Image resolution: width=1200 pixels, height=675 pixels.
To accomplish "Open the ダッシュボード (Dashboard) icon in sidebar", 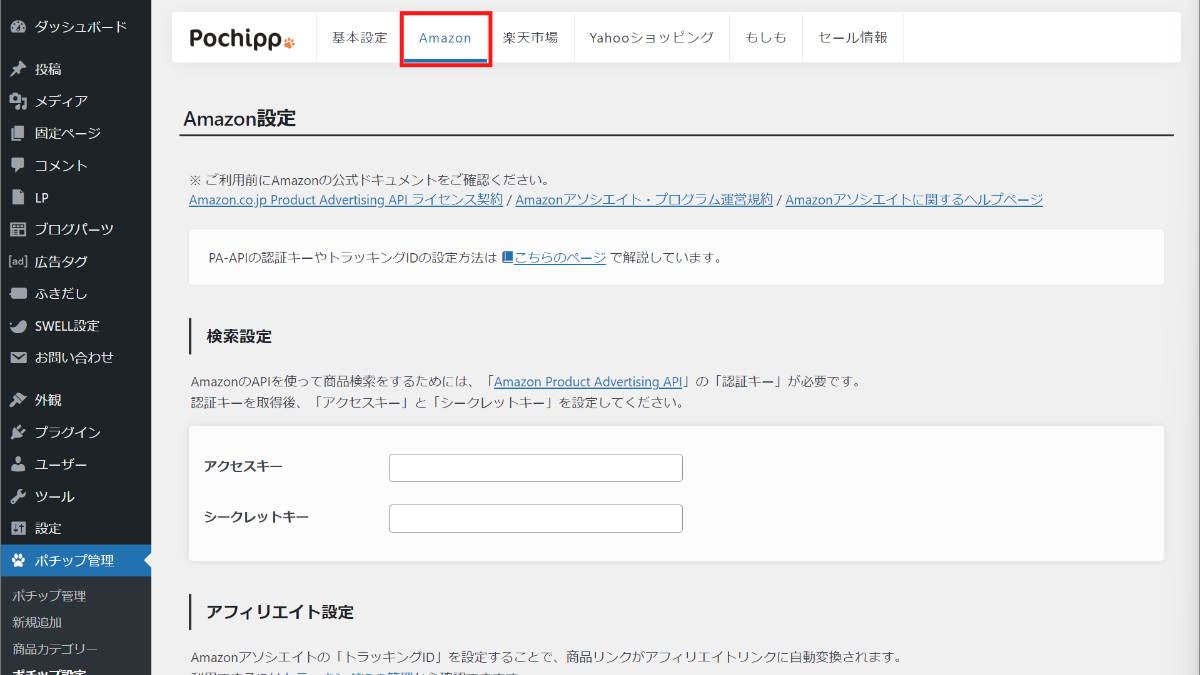I will (x=18, y=27).
